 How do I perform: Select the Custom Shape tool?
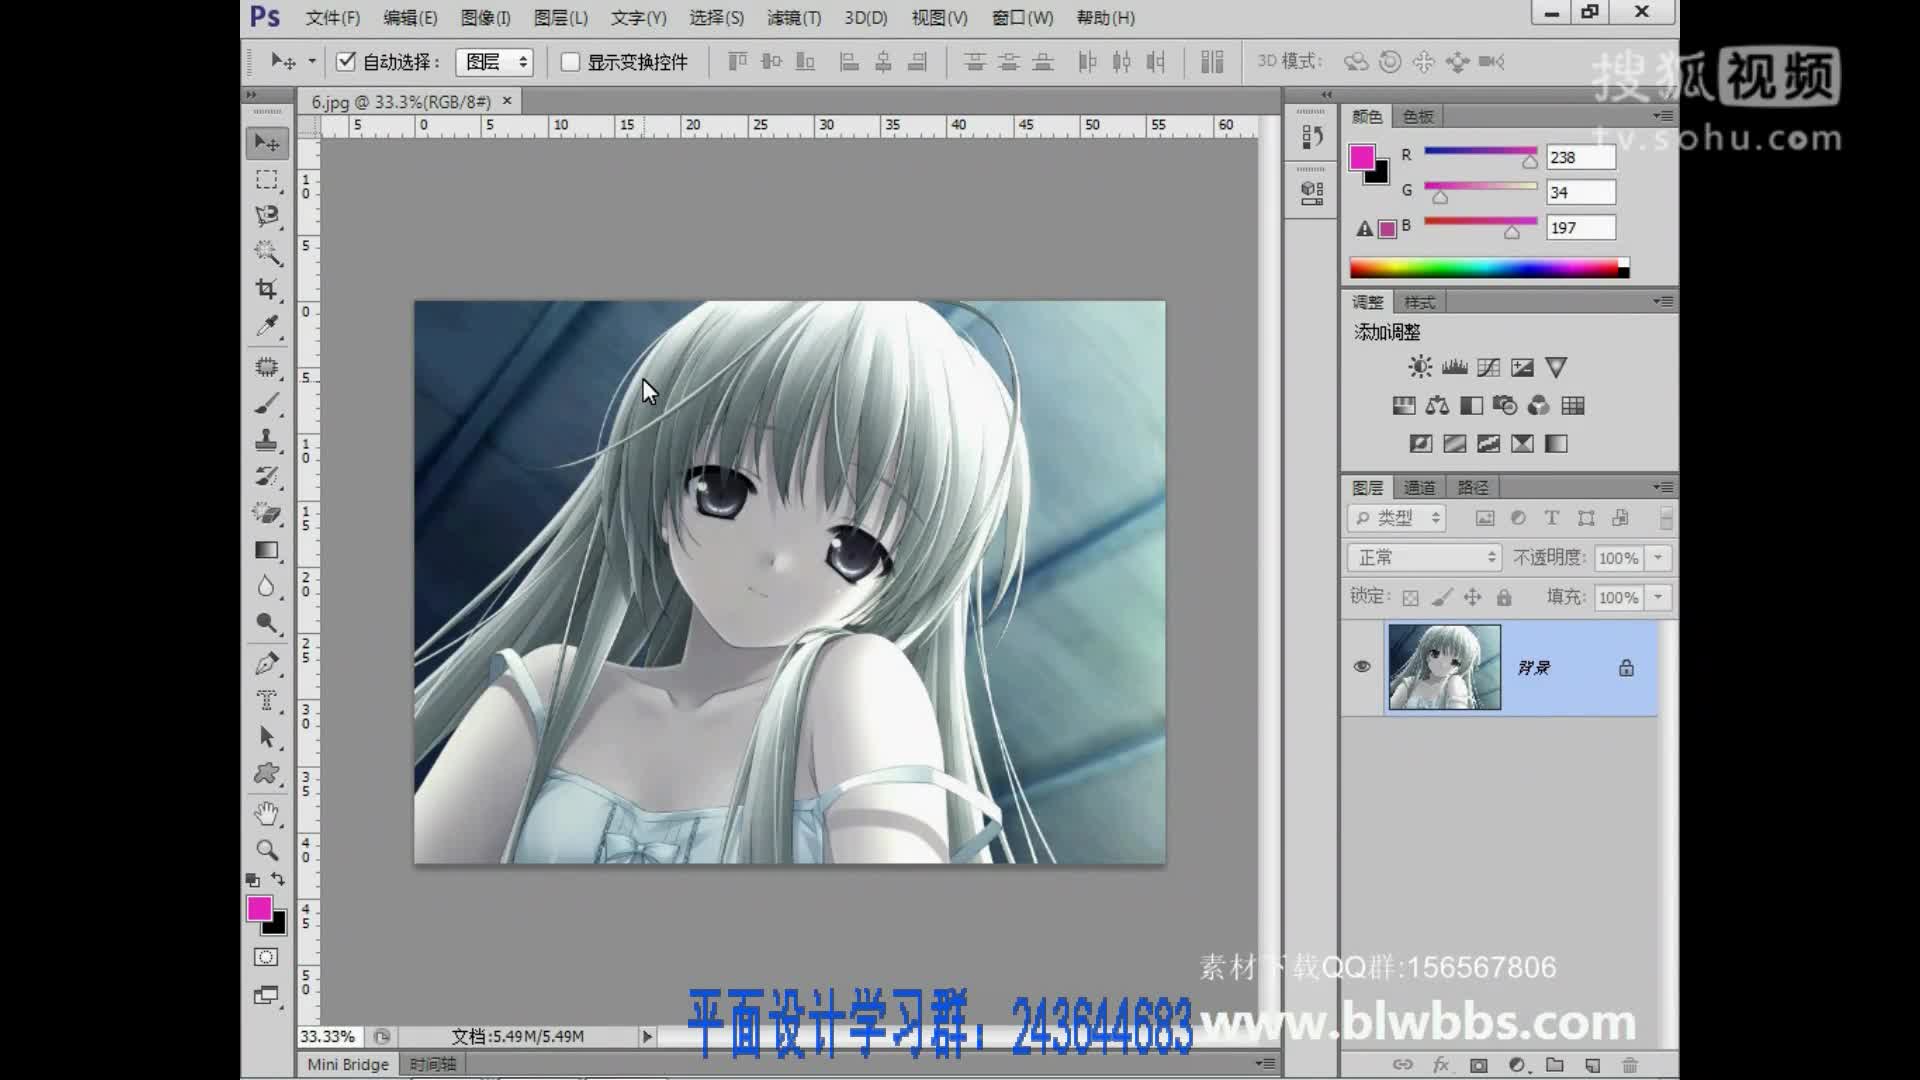tap(267, 774)
